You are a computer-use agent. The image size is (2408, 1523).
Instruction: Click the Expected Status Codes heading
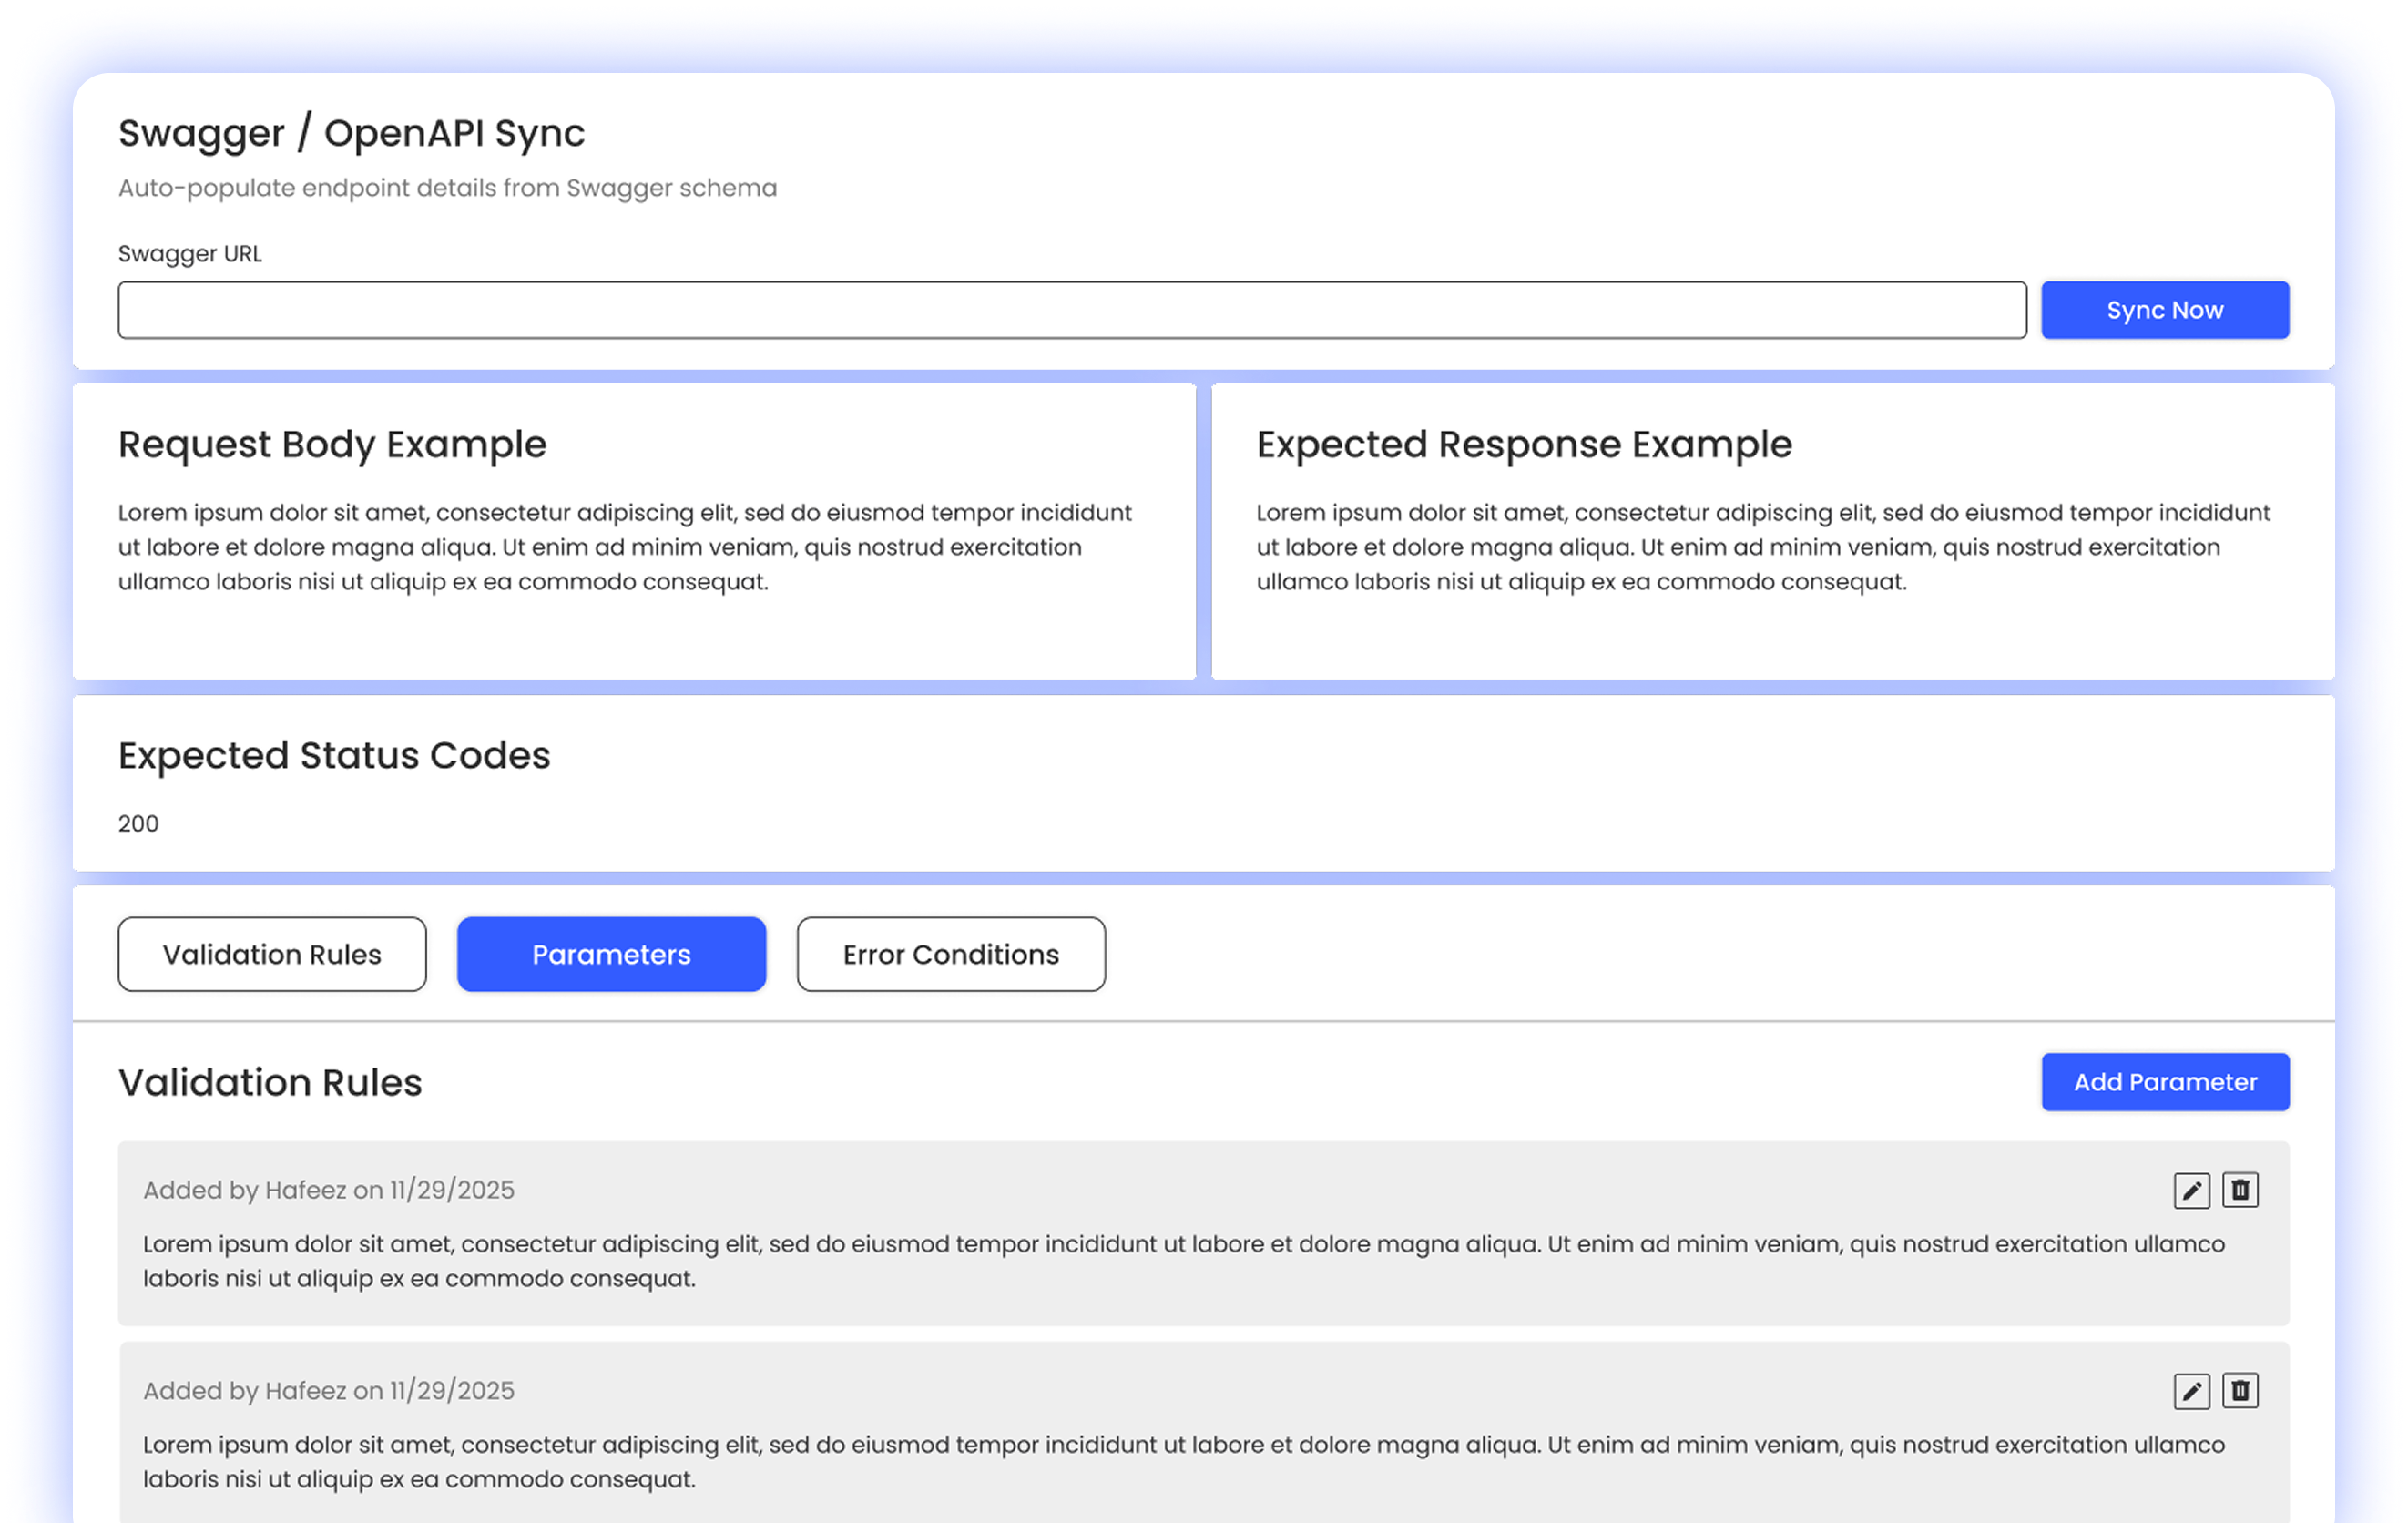334,756
